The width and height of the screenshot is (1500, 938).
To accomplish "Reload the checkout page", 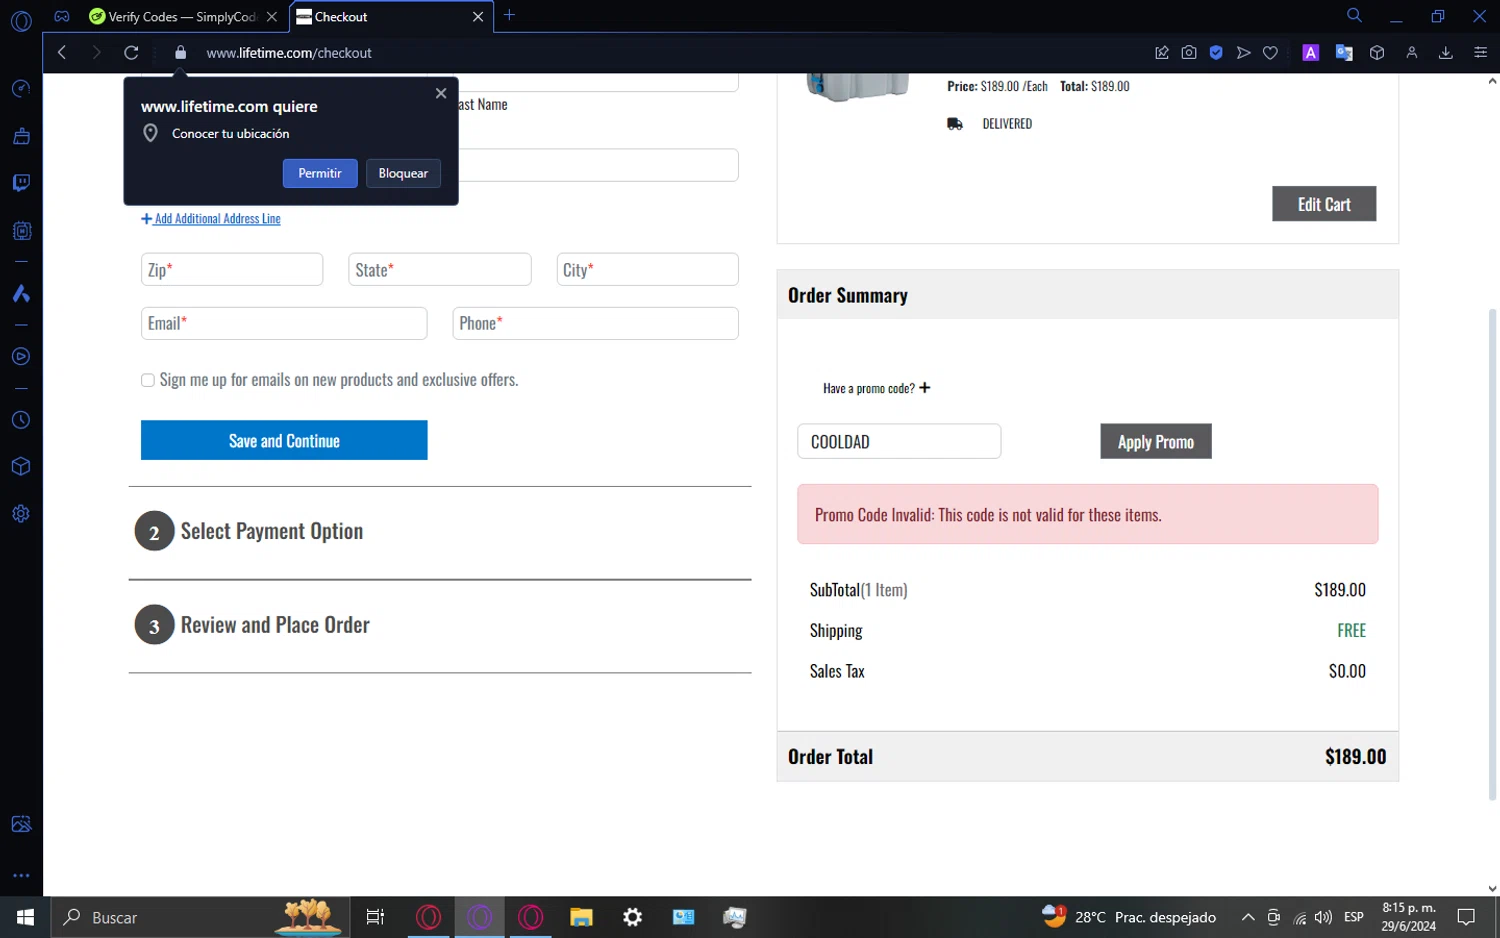I will click(x=131, y=53).
